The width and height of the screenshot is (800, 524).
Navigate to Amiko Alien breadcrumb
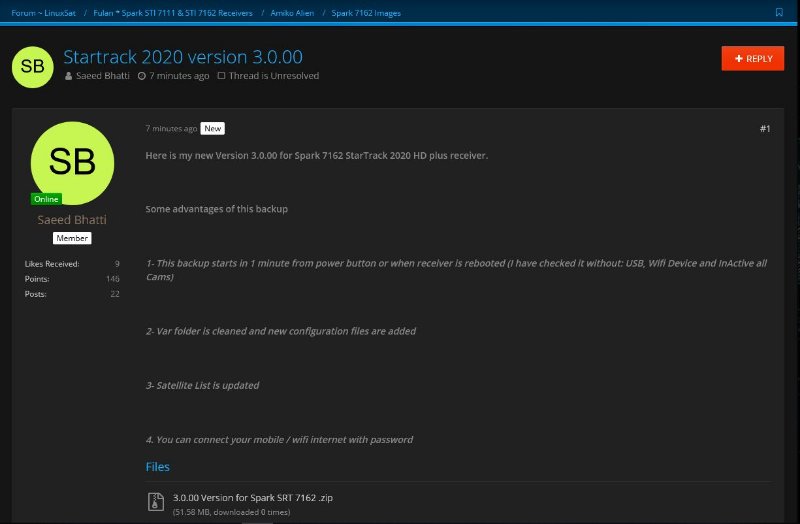coord(293,12)
